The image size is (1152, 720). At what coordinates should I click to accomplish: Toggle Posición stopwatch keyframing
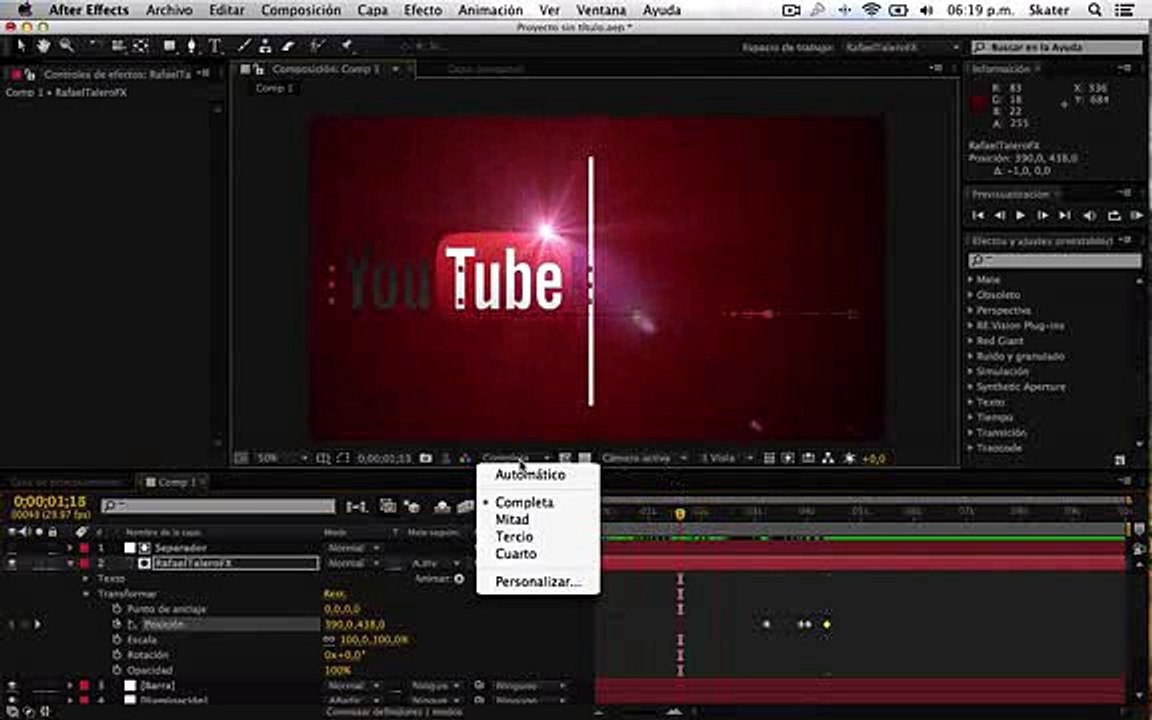click(x=117, y=624)
